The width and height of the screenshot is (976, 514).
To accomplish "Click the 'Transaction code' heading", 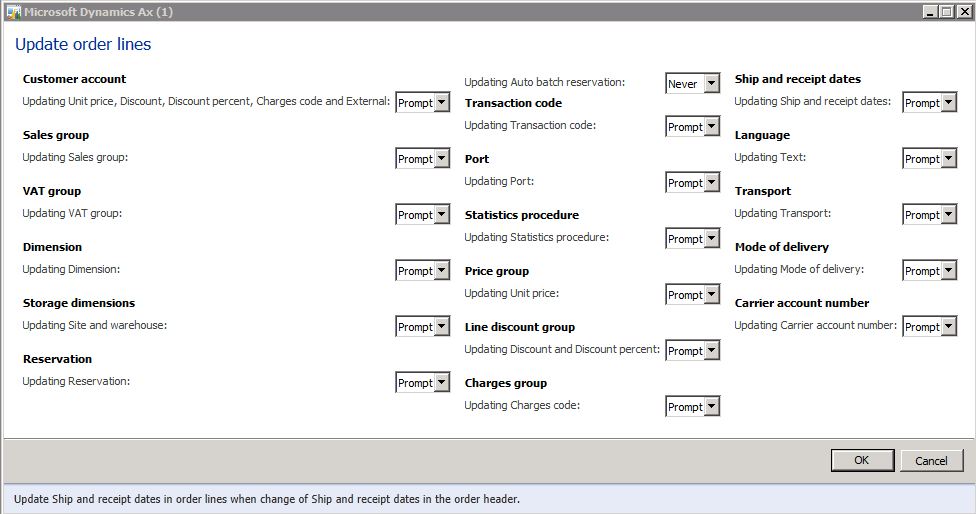I will pyautogui.click(x=514, y=103).
